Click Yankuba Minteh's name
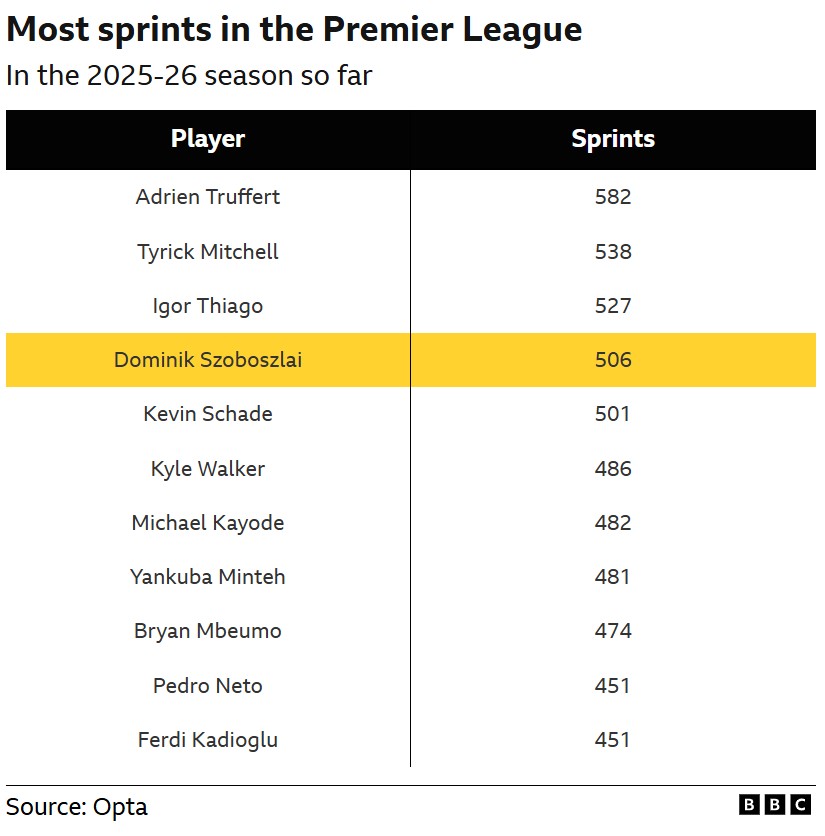825x836 pixels. point(208,577)
